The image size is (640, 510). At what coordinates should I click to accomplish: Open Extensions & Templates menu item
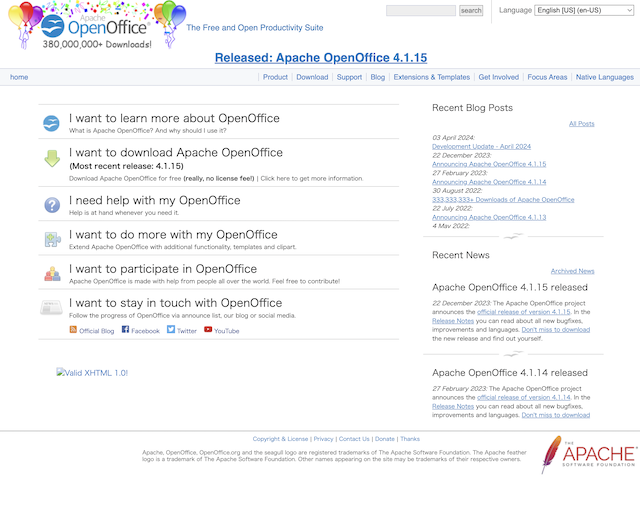(432, 77)
